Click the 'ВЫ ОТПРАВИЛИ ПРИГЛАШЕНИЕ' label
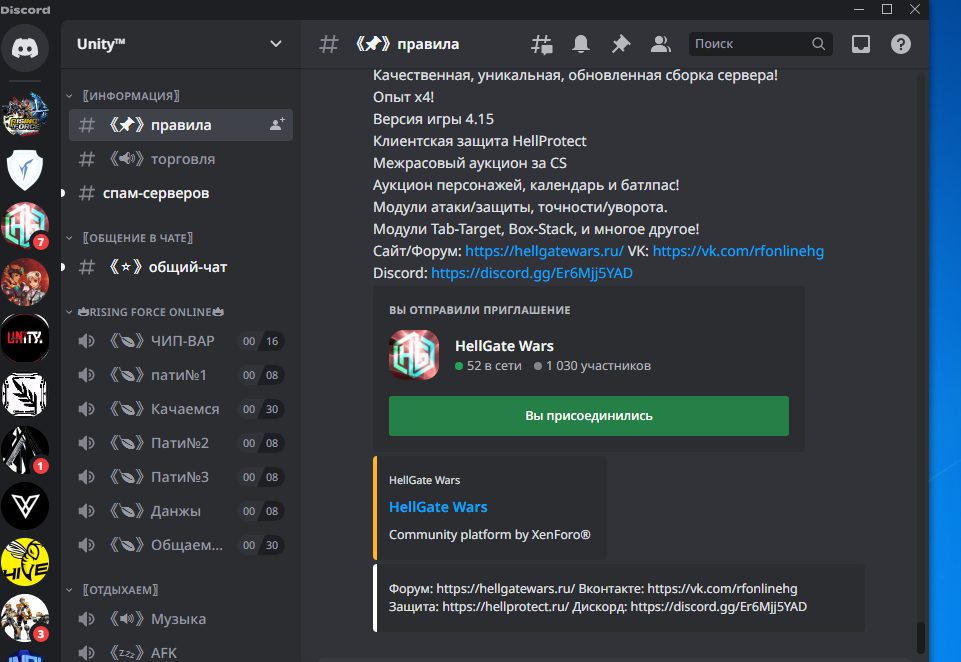Image resolution: width=961 pixels, height=662 pixels. pos(480,310)
